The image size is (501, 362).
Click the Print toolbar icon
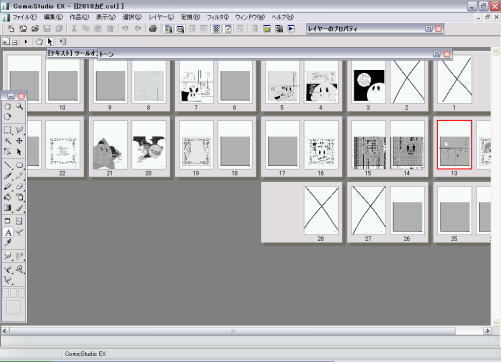(x=153, y=29)
